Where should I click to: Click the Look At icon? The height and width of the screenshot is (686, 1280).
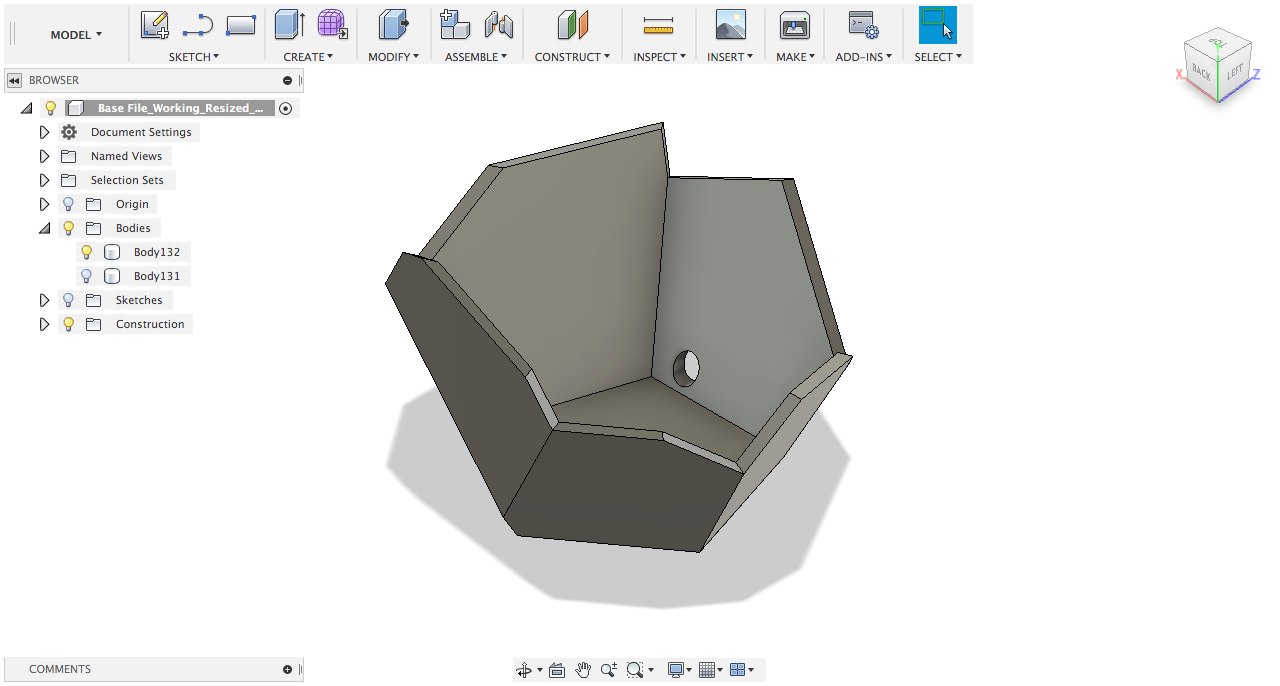[x=557, y=670]
